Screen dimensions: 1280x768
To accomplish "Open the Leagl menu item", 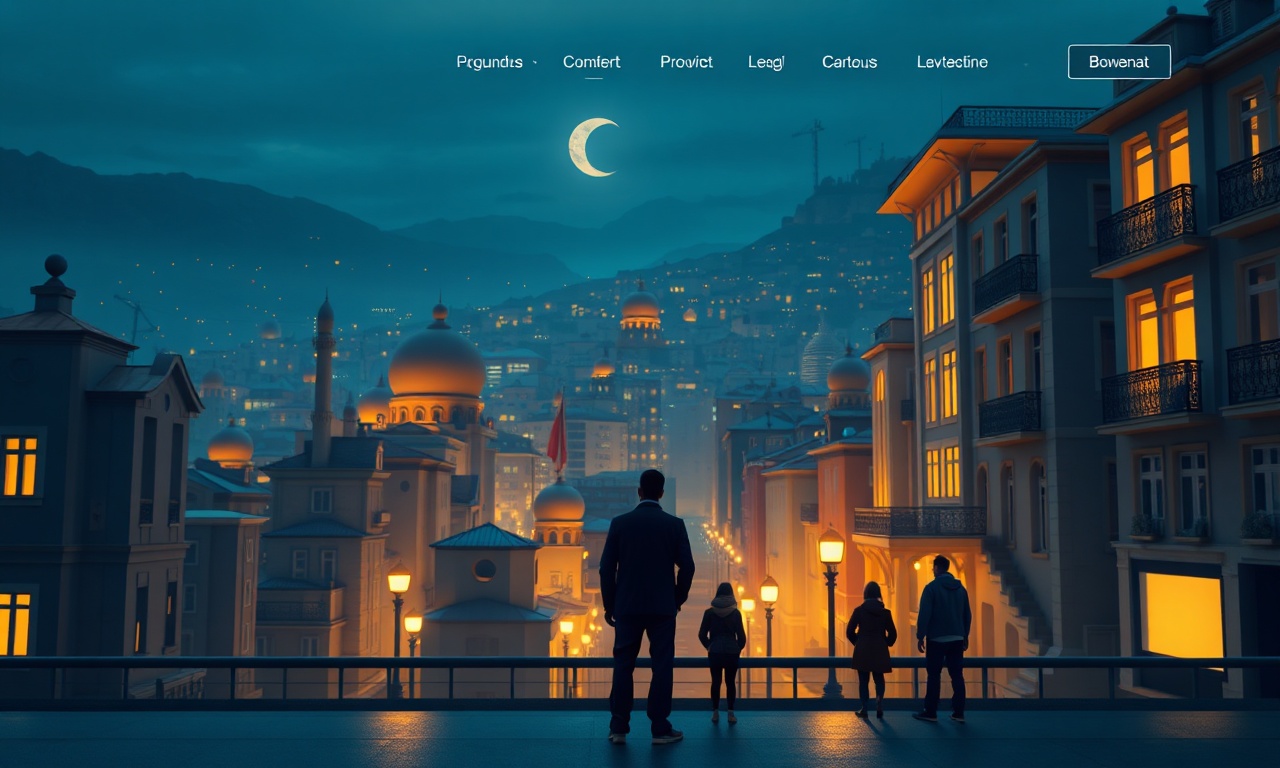I will coord(766,62).
